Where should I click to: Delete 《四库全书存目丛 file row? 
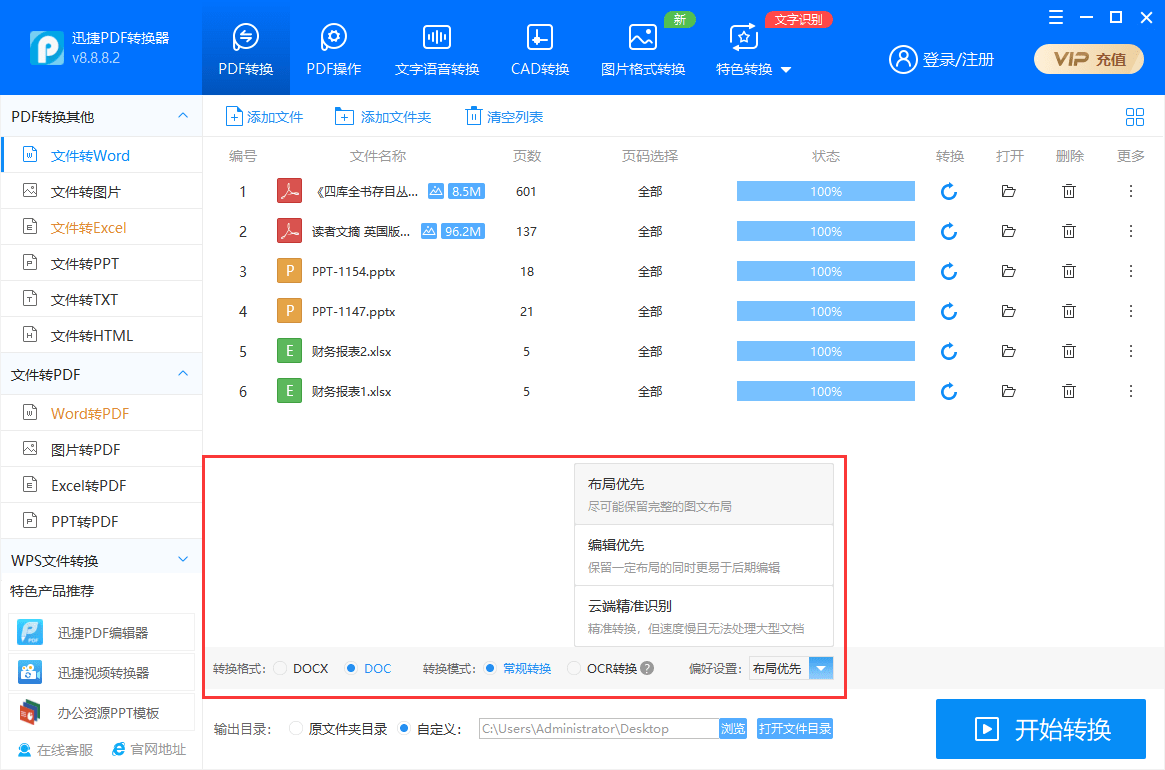click(x=1068, y=192)
